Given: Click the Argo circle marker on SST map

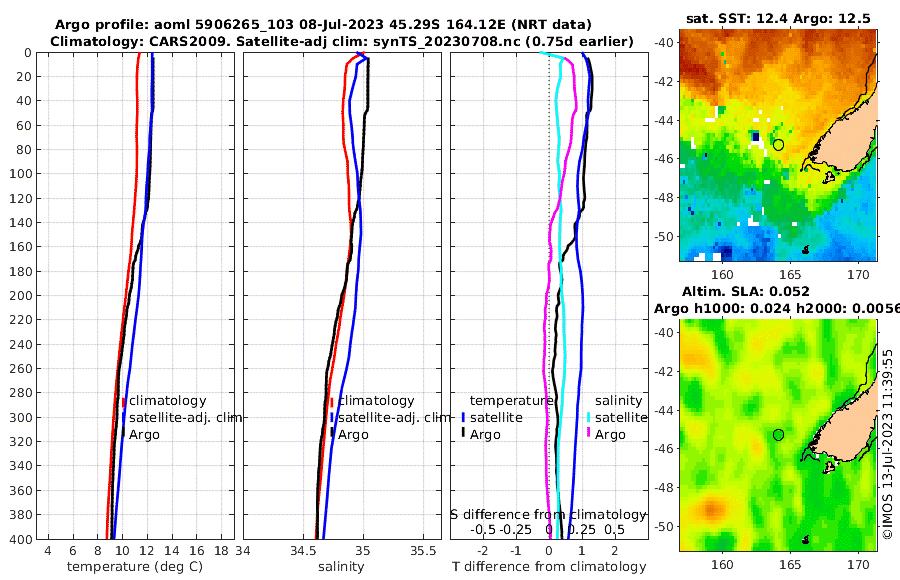Looking at the screenshot, I should pos(778,145).
